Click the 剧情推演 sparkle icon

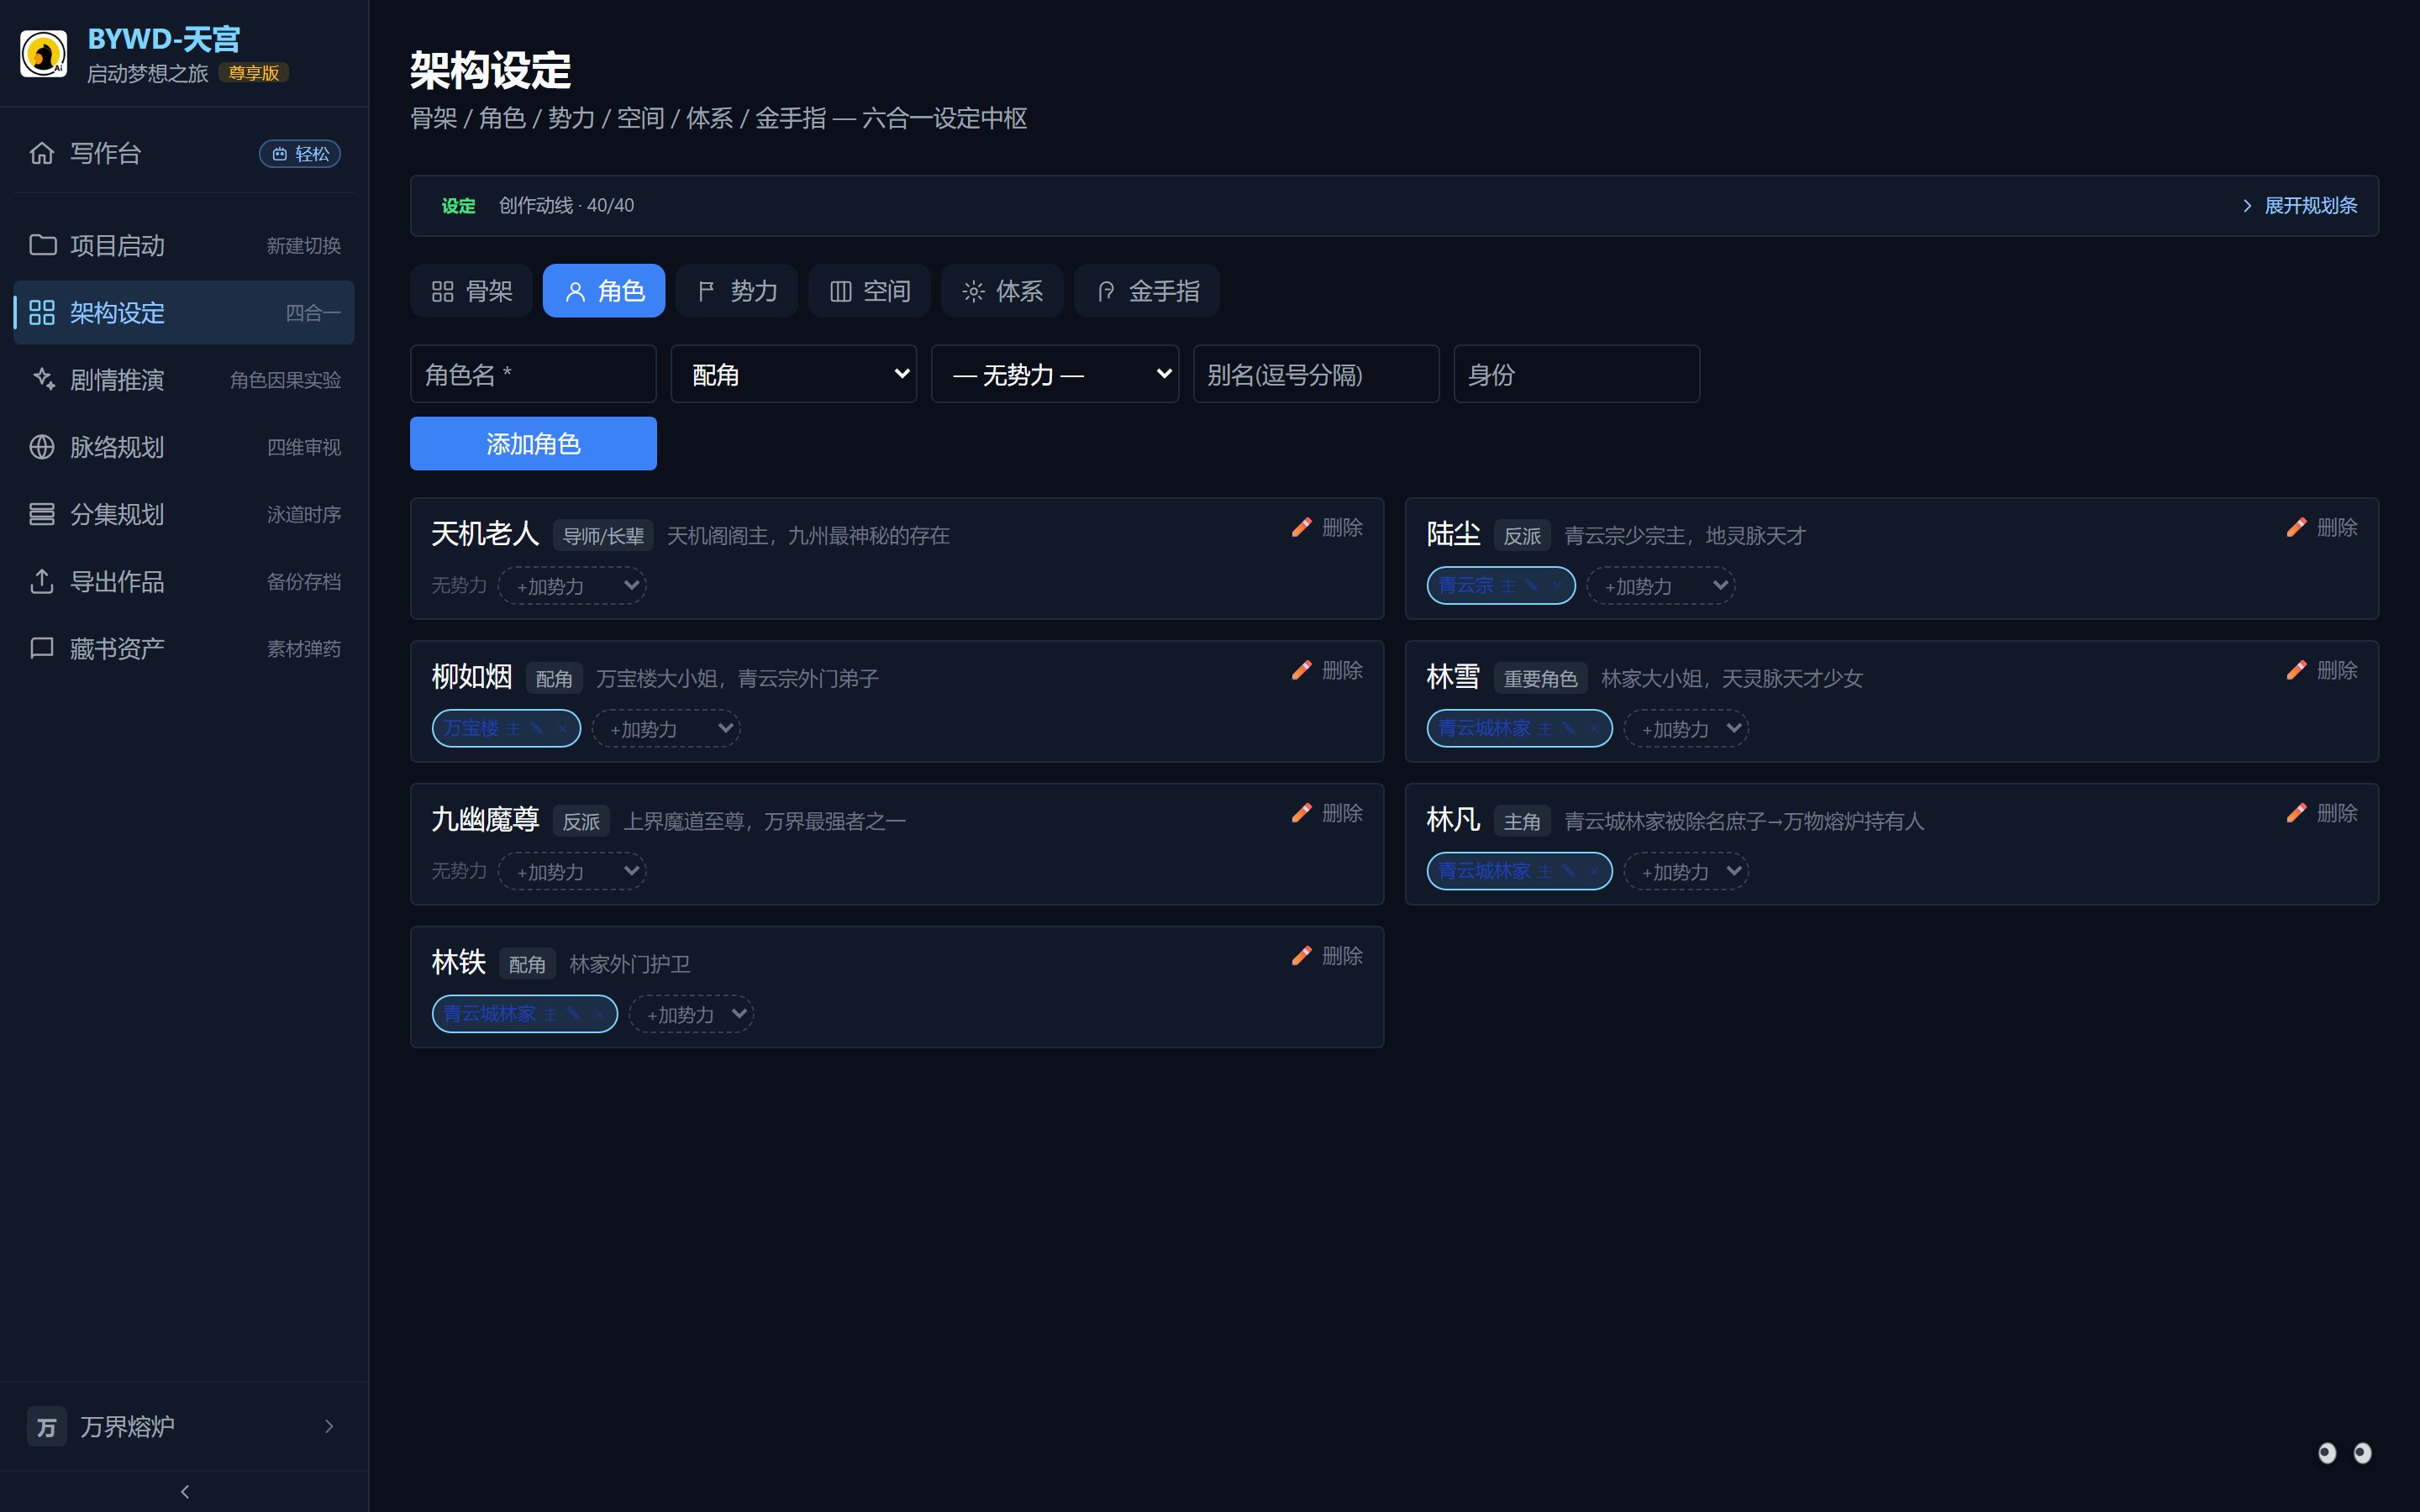click(42, 379)
